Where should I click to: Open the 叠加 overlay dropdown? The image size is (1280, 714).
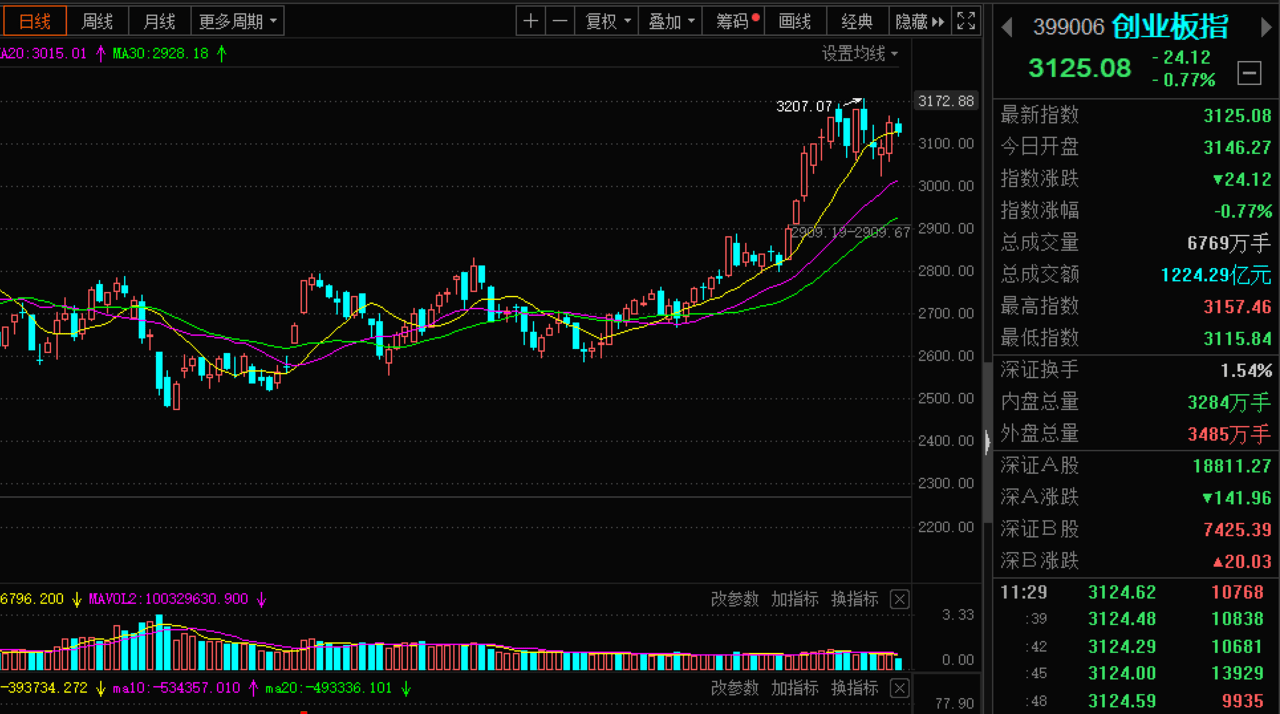point(671,21)
